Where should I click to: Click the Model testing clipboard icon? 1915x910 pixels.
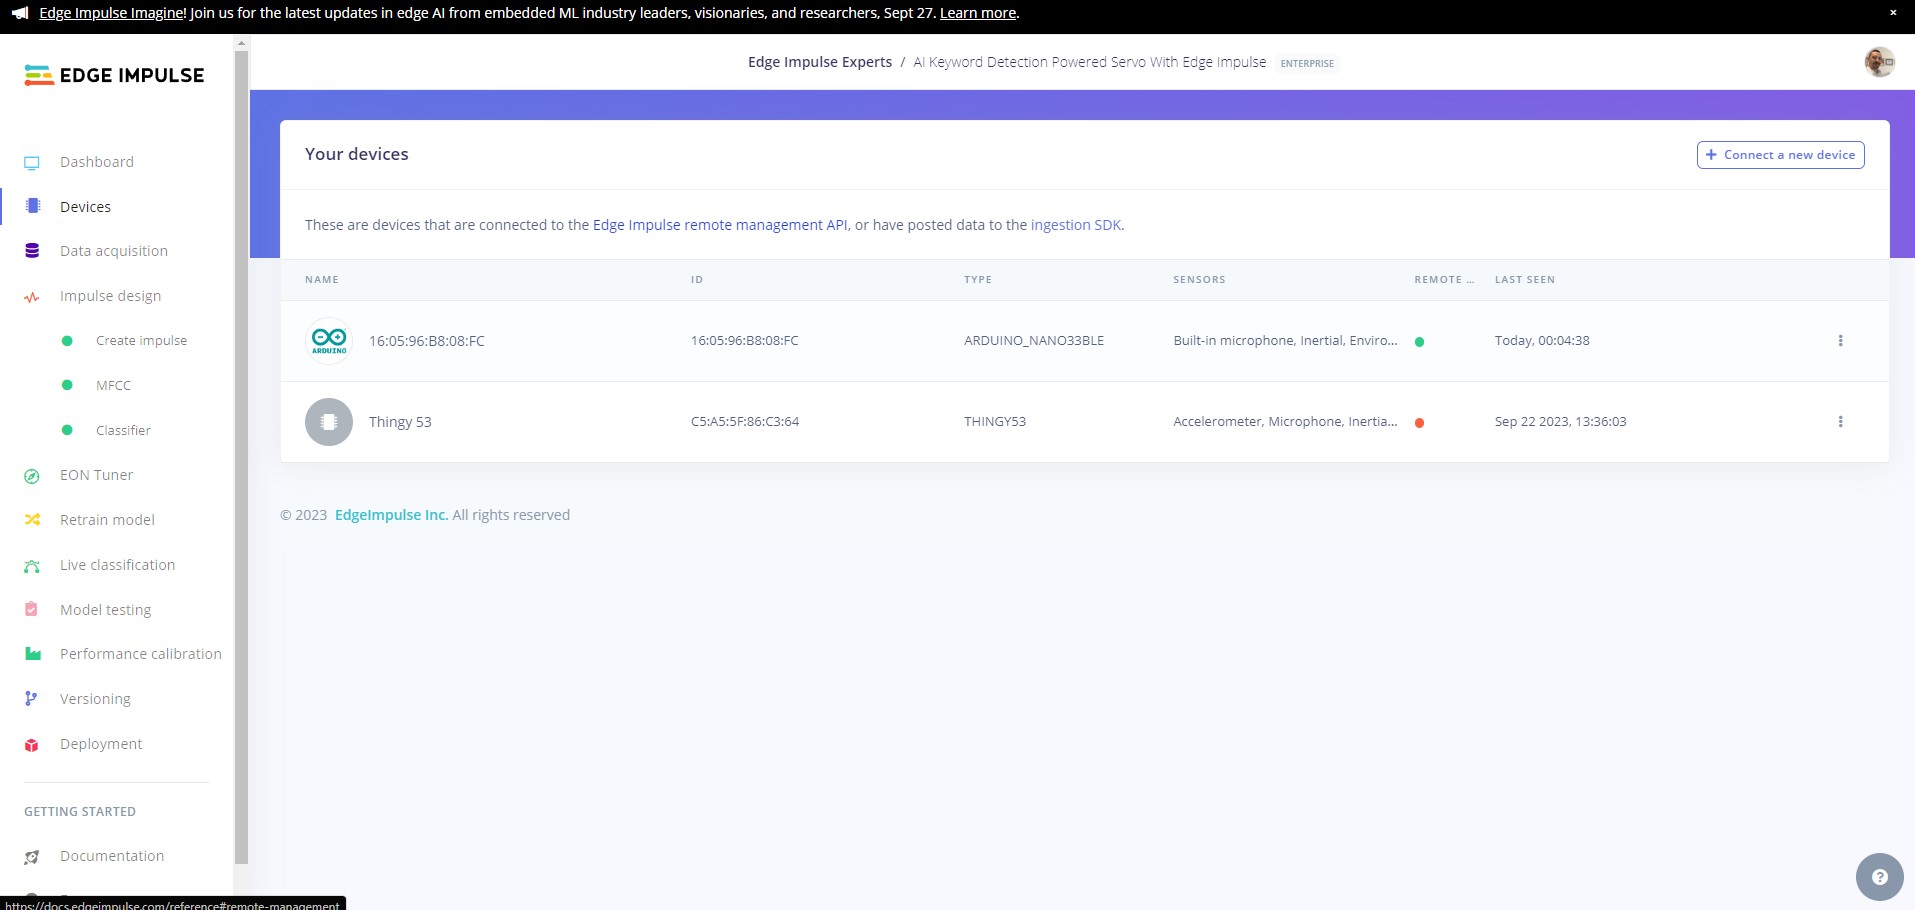point(32,609)
